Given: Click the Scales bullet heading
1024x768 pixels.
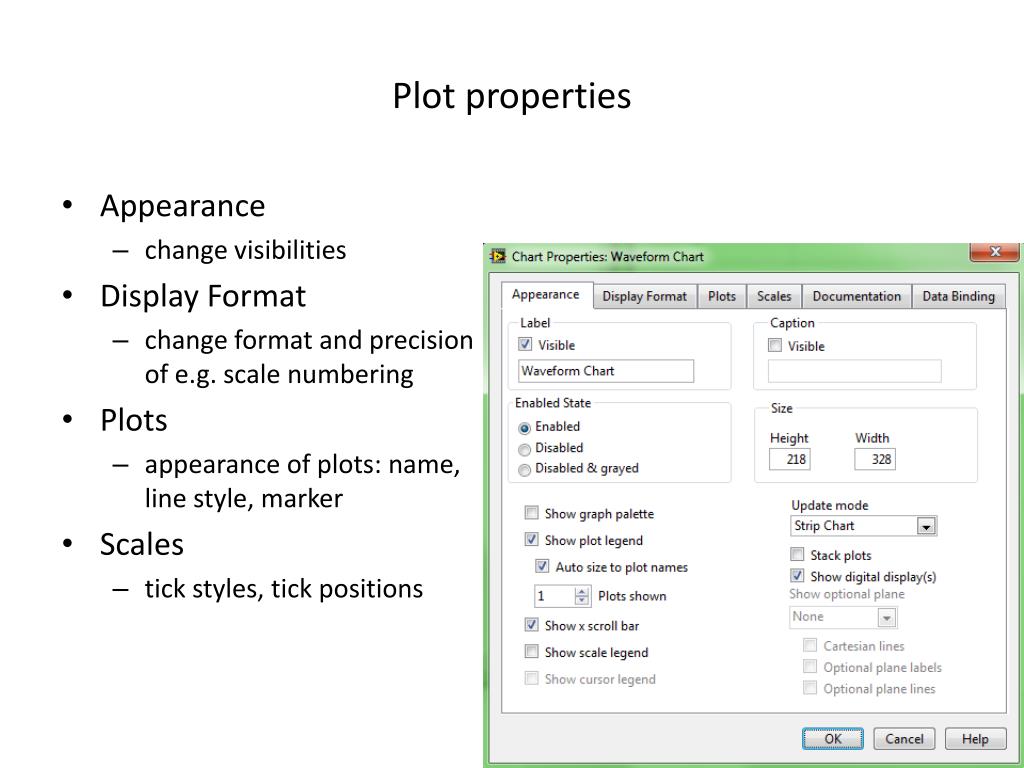Looking at the screenshot, I should pyautogui.click(x=142, y=544).
